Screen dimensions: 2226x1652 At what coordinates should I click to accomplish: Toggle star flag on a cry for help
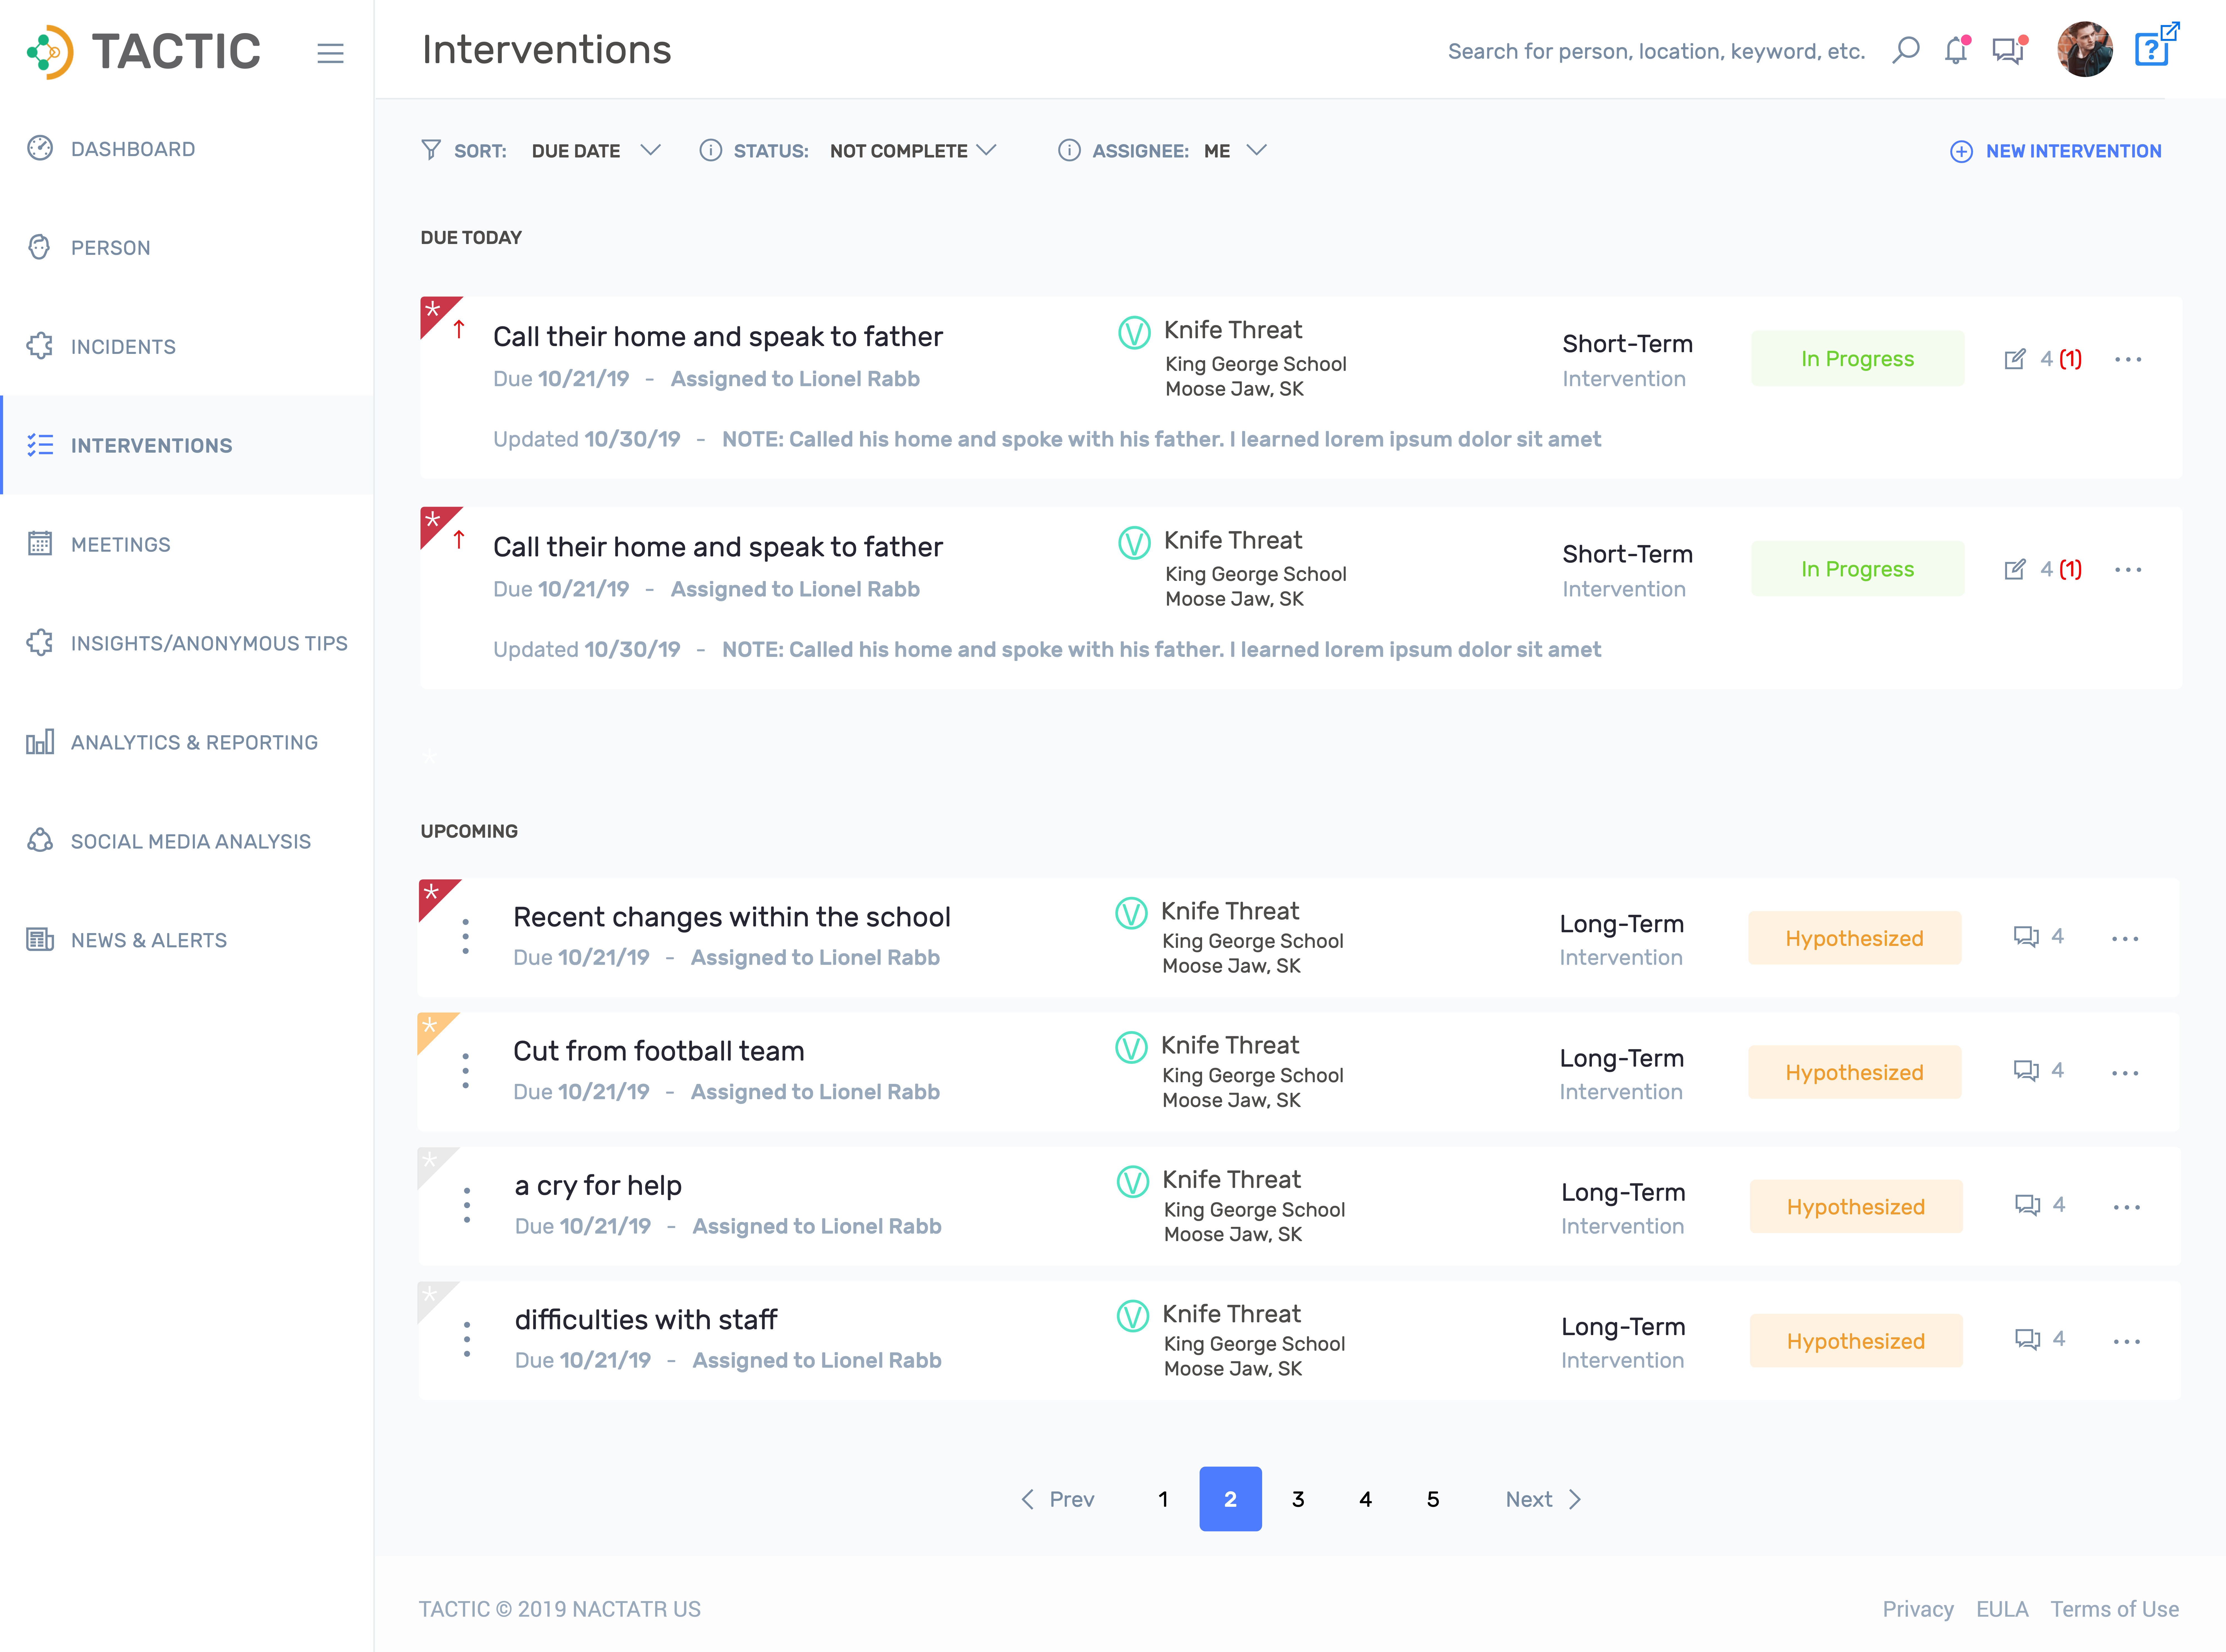pos(431,1161)
